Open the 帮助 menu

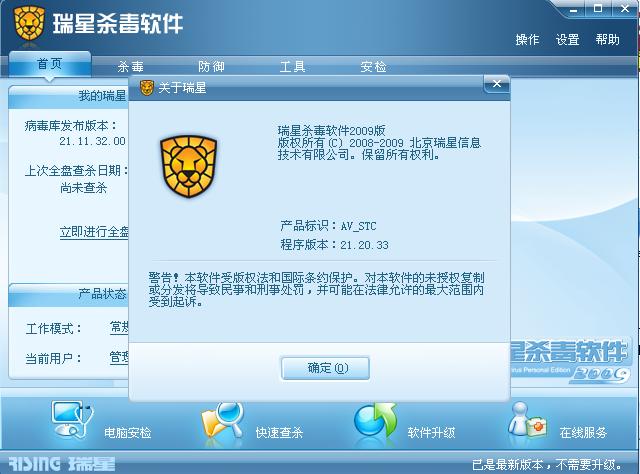pos(607,40)
